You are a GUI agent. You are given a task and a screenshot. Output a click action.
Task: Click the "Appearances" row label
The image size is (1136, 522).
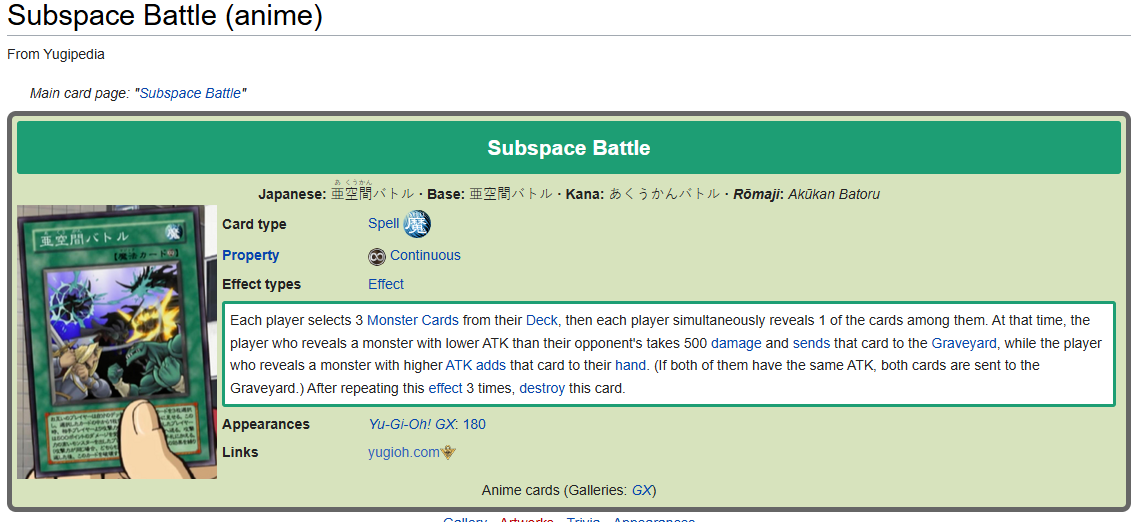pos(266,424)
